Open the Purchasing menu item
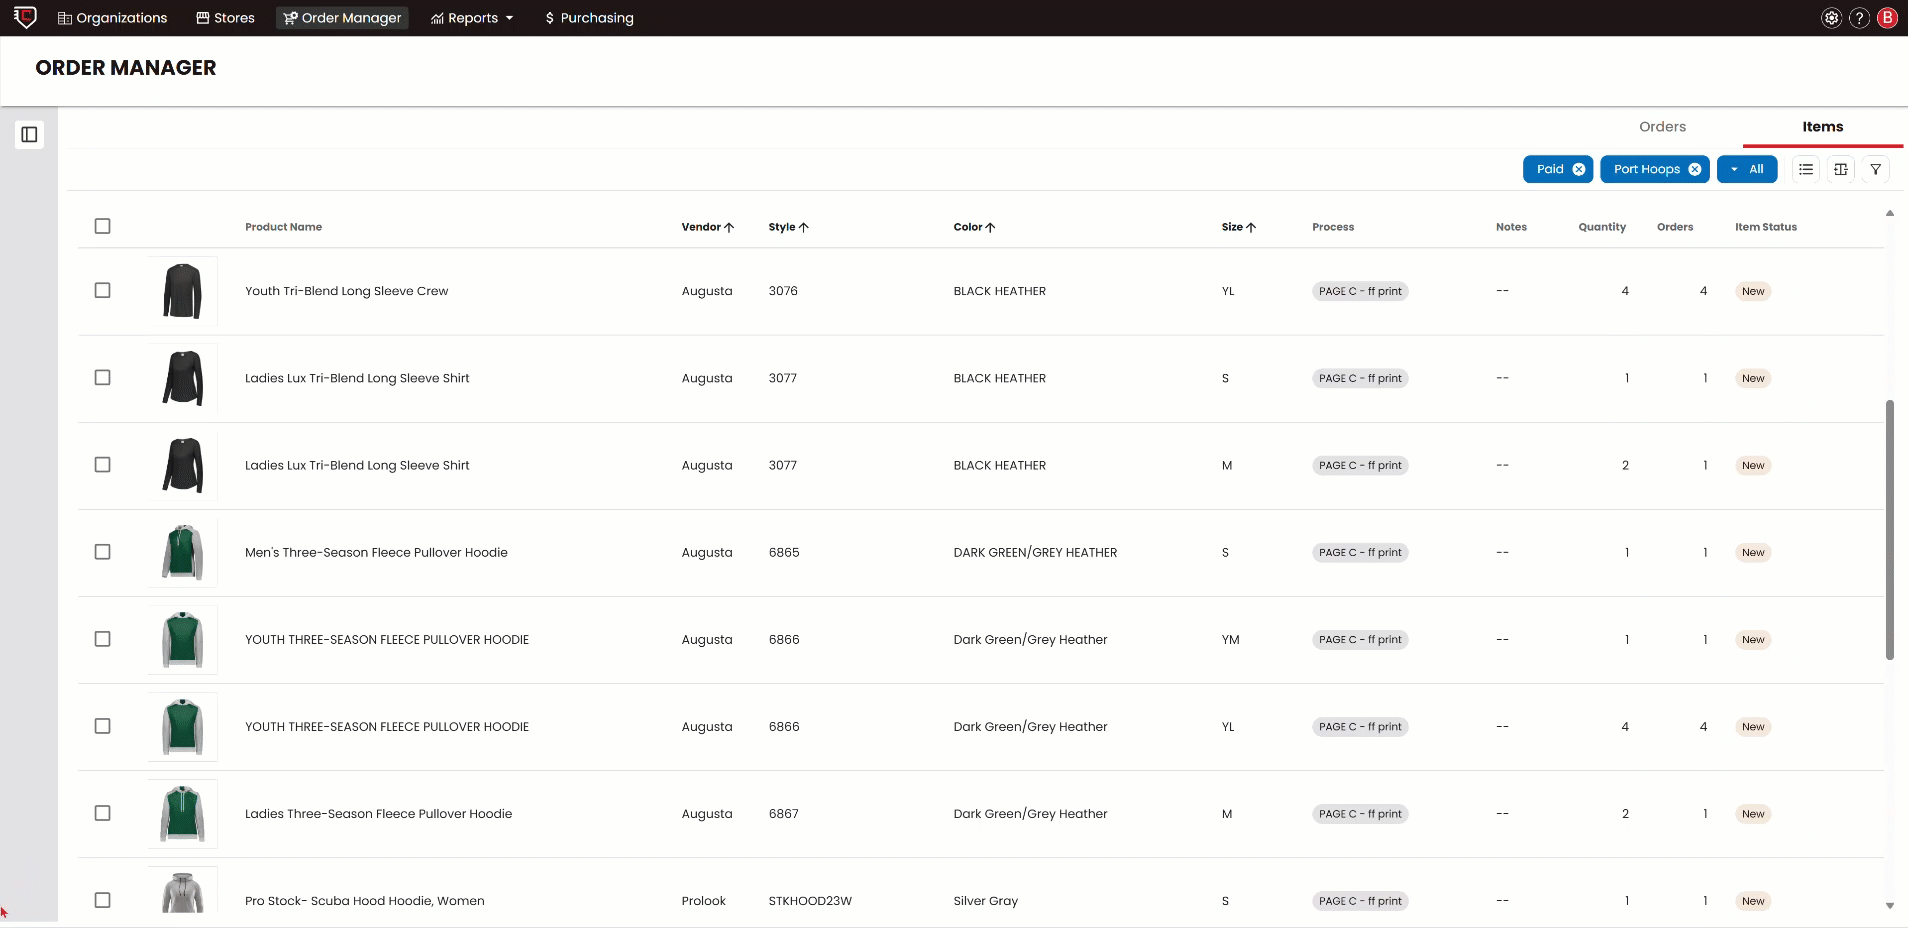 589,18
